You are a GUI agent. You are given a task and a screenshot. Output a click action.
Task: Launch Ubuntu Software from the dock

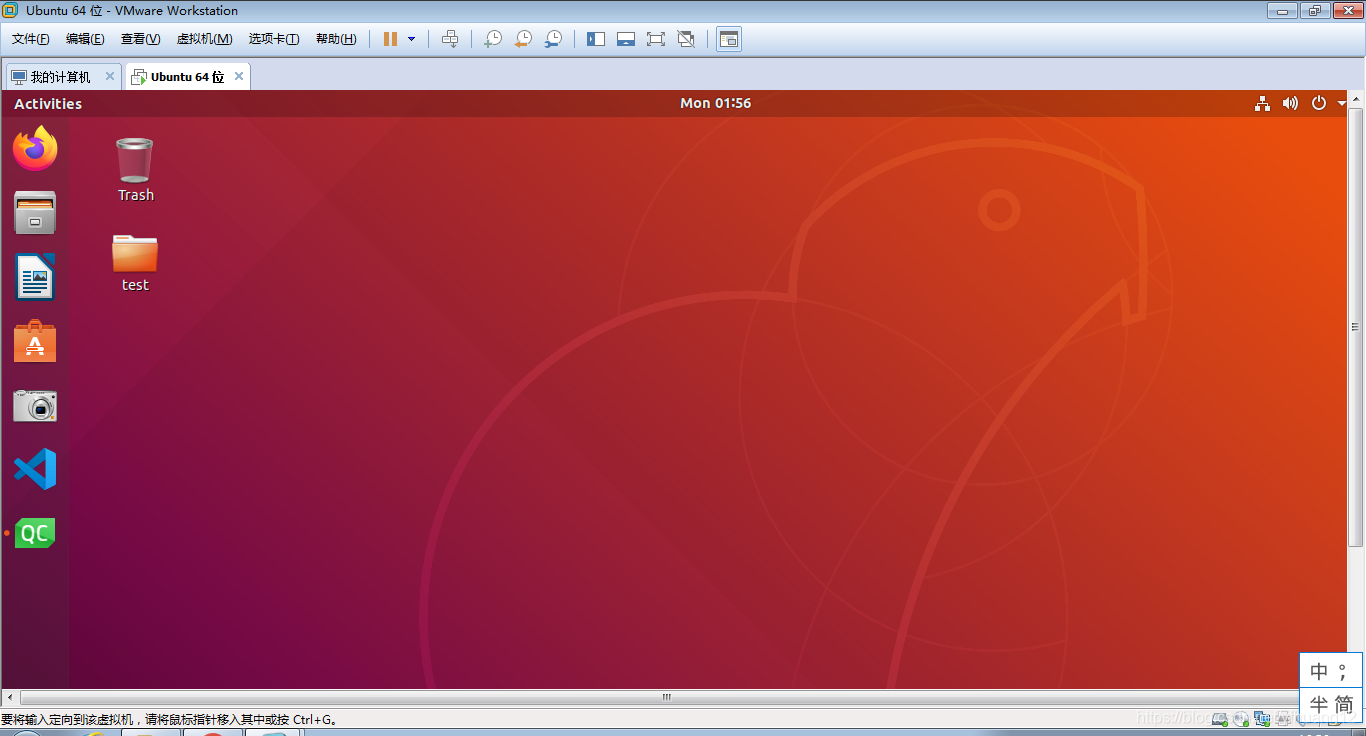point(35,341)
